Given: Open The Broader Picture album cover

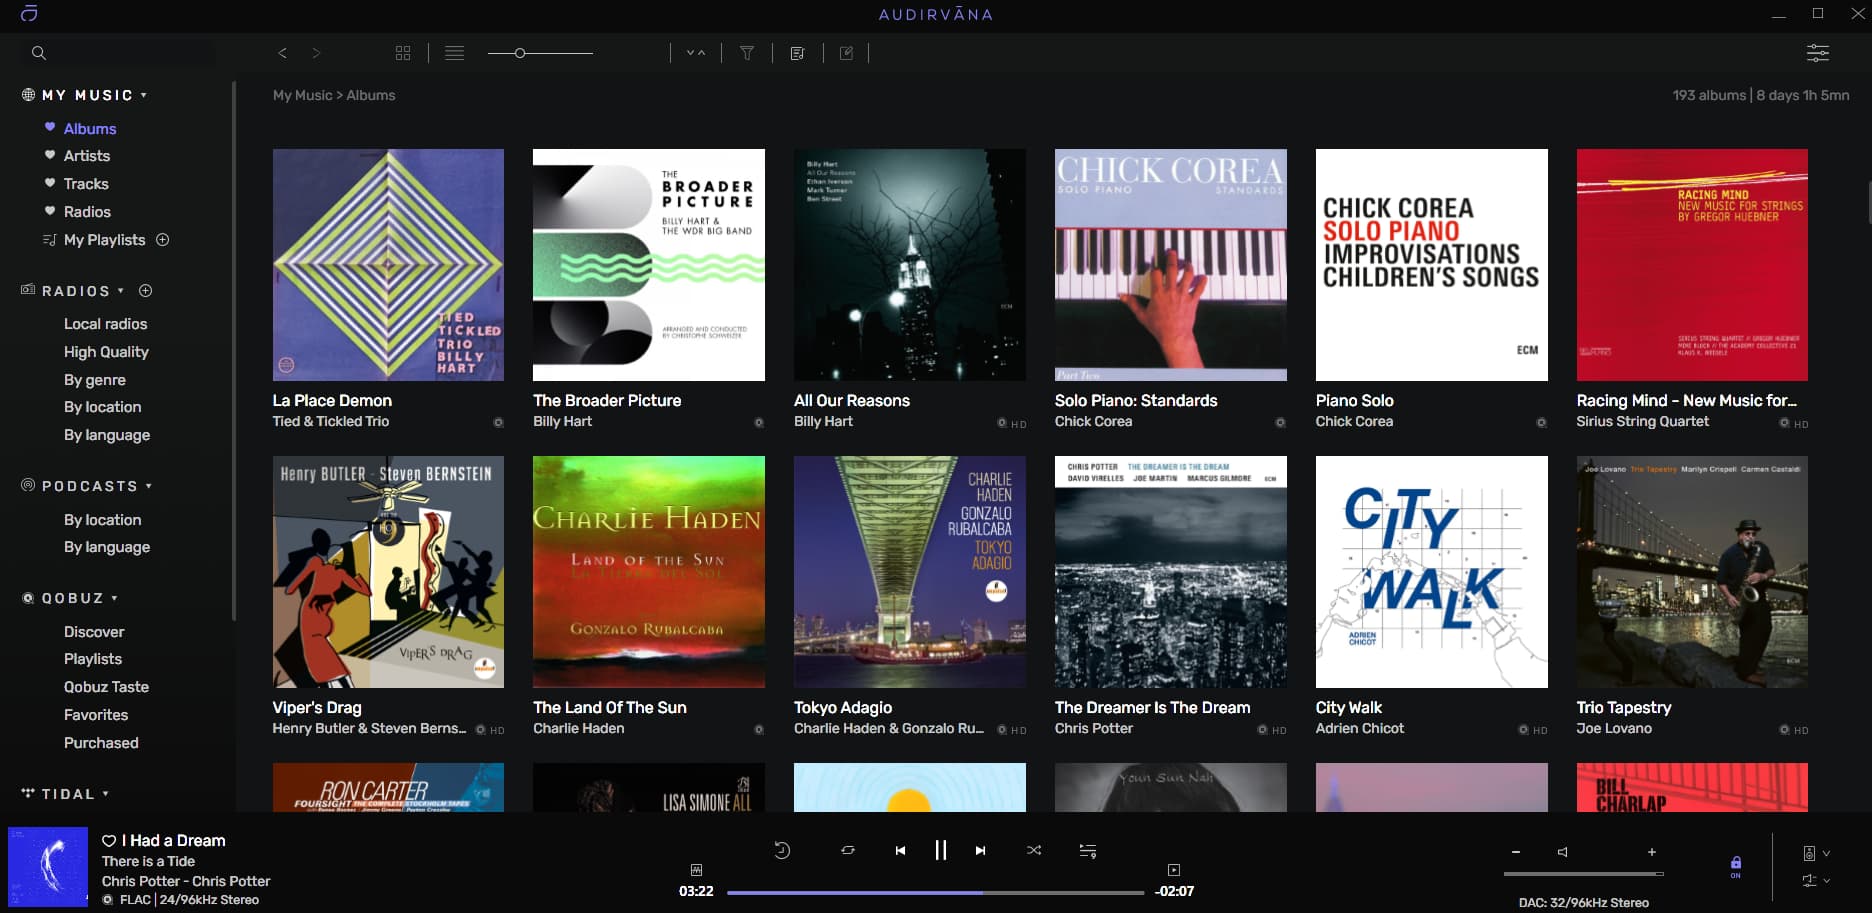Looking at the screenshot, I should tap(649, 265).
